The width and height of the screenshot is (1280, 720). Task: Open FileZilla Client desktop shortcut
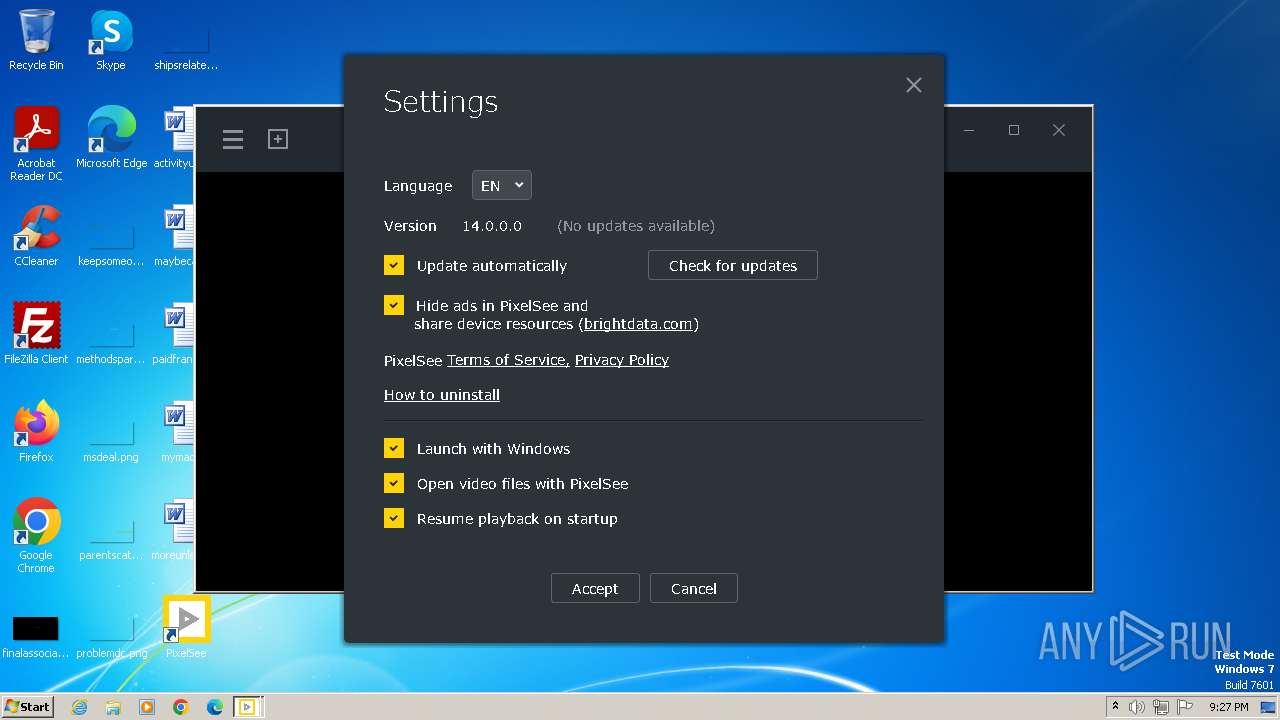click(x=36, y=333)
